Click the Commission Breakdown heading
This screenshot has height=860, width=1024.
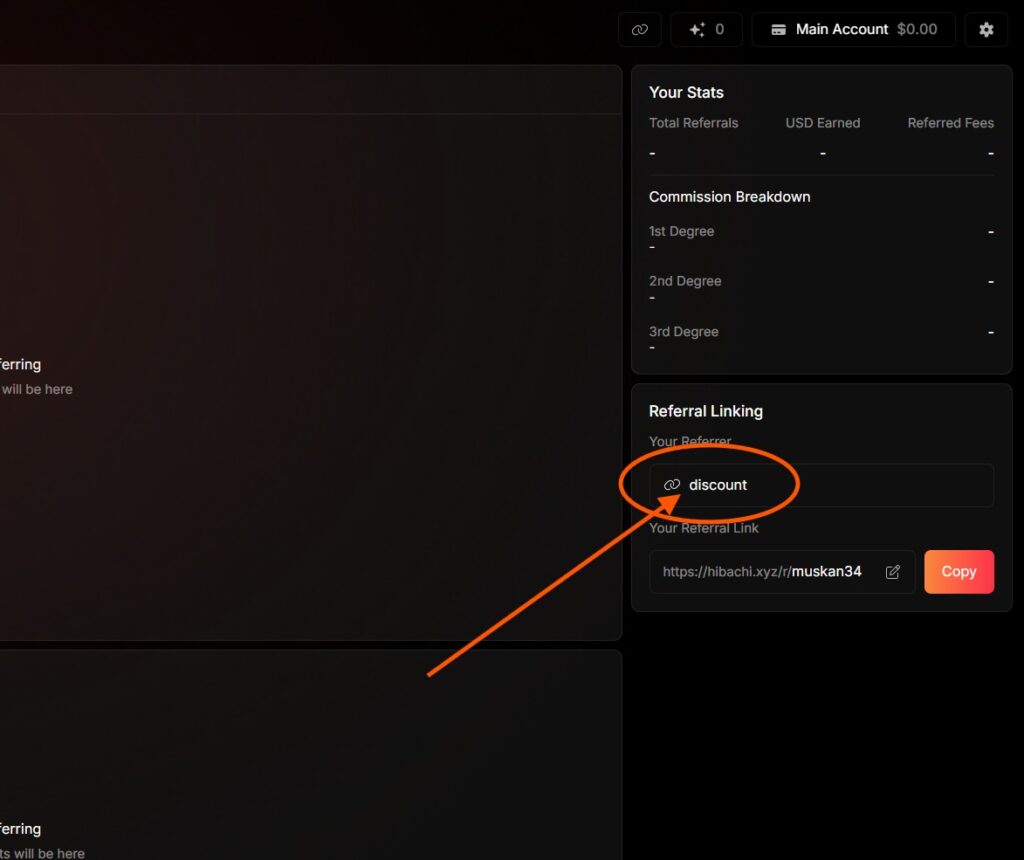(729, 197)
